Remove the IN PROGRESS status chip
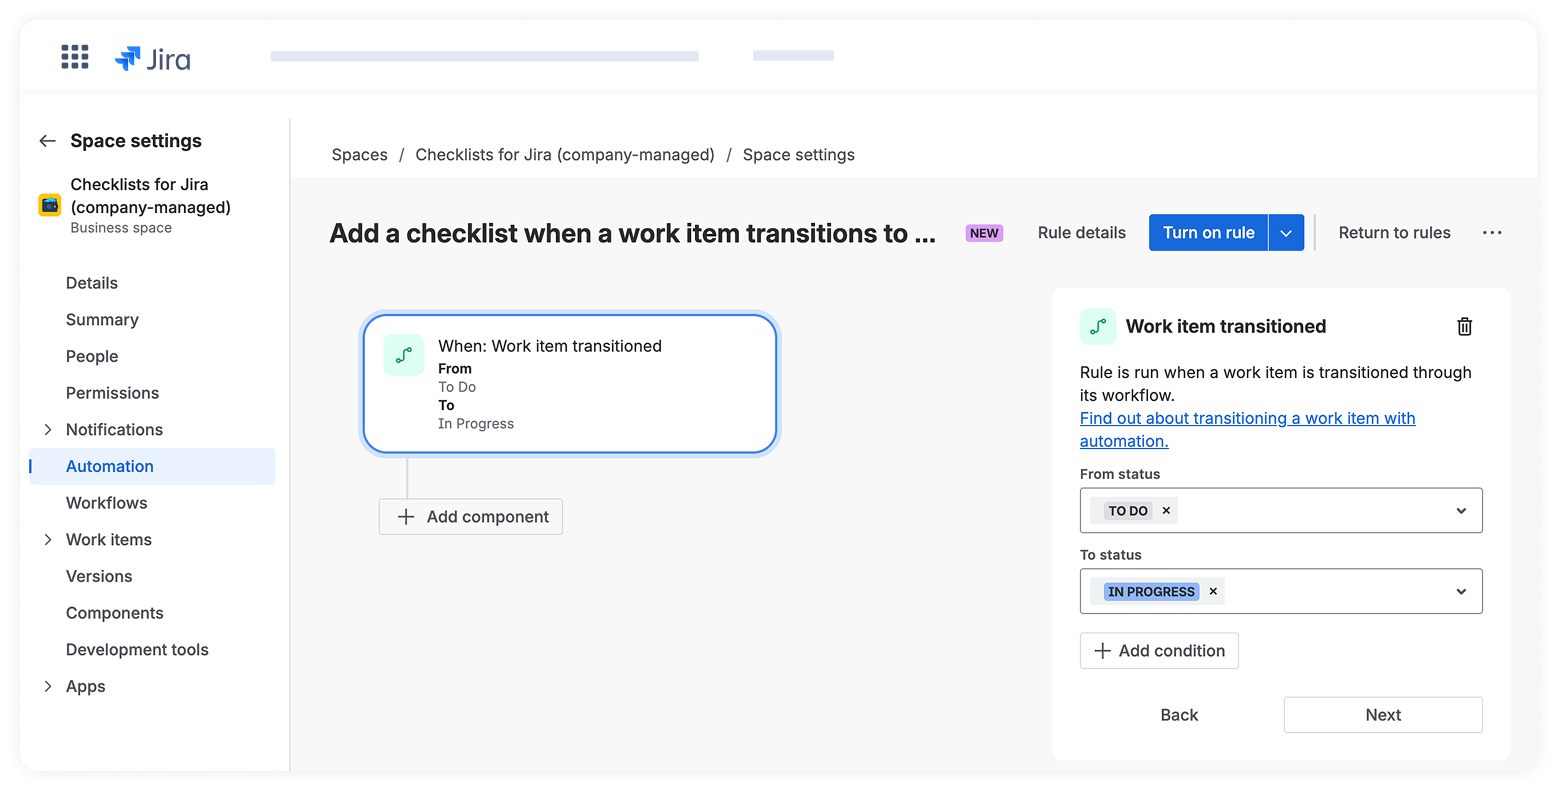This screenshot has width=1557, height=791. click(x=1213, y=592)
